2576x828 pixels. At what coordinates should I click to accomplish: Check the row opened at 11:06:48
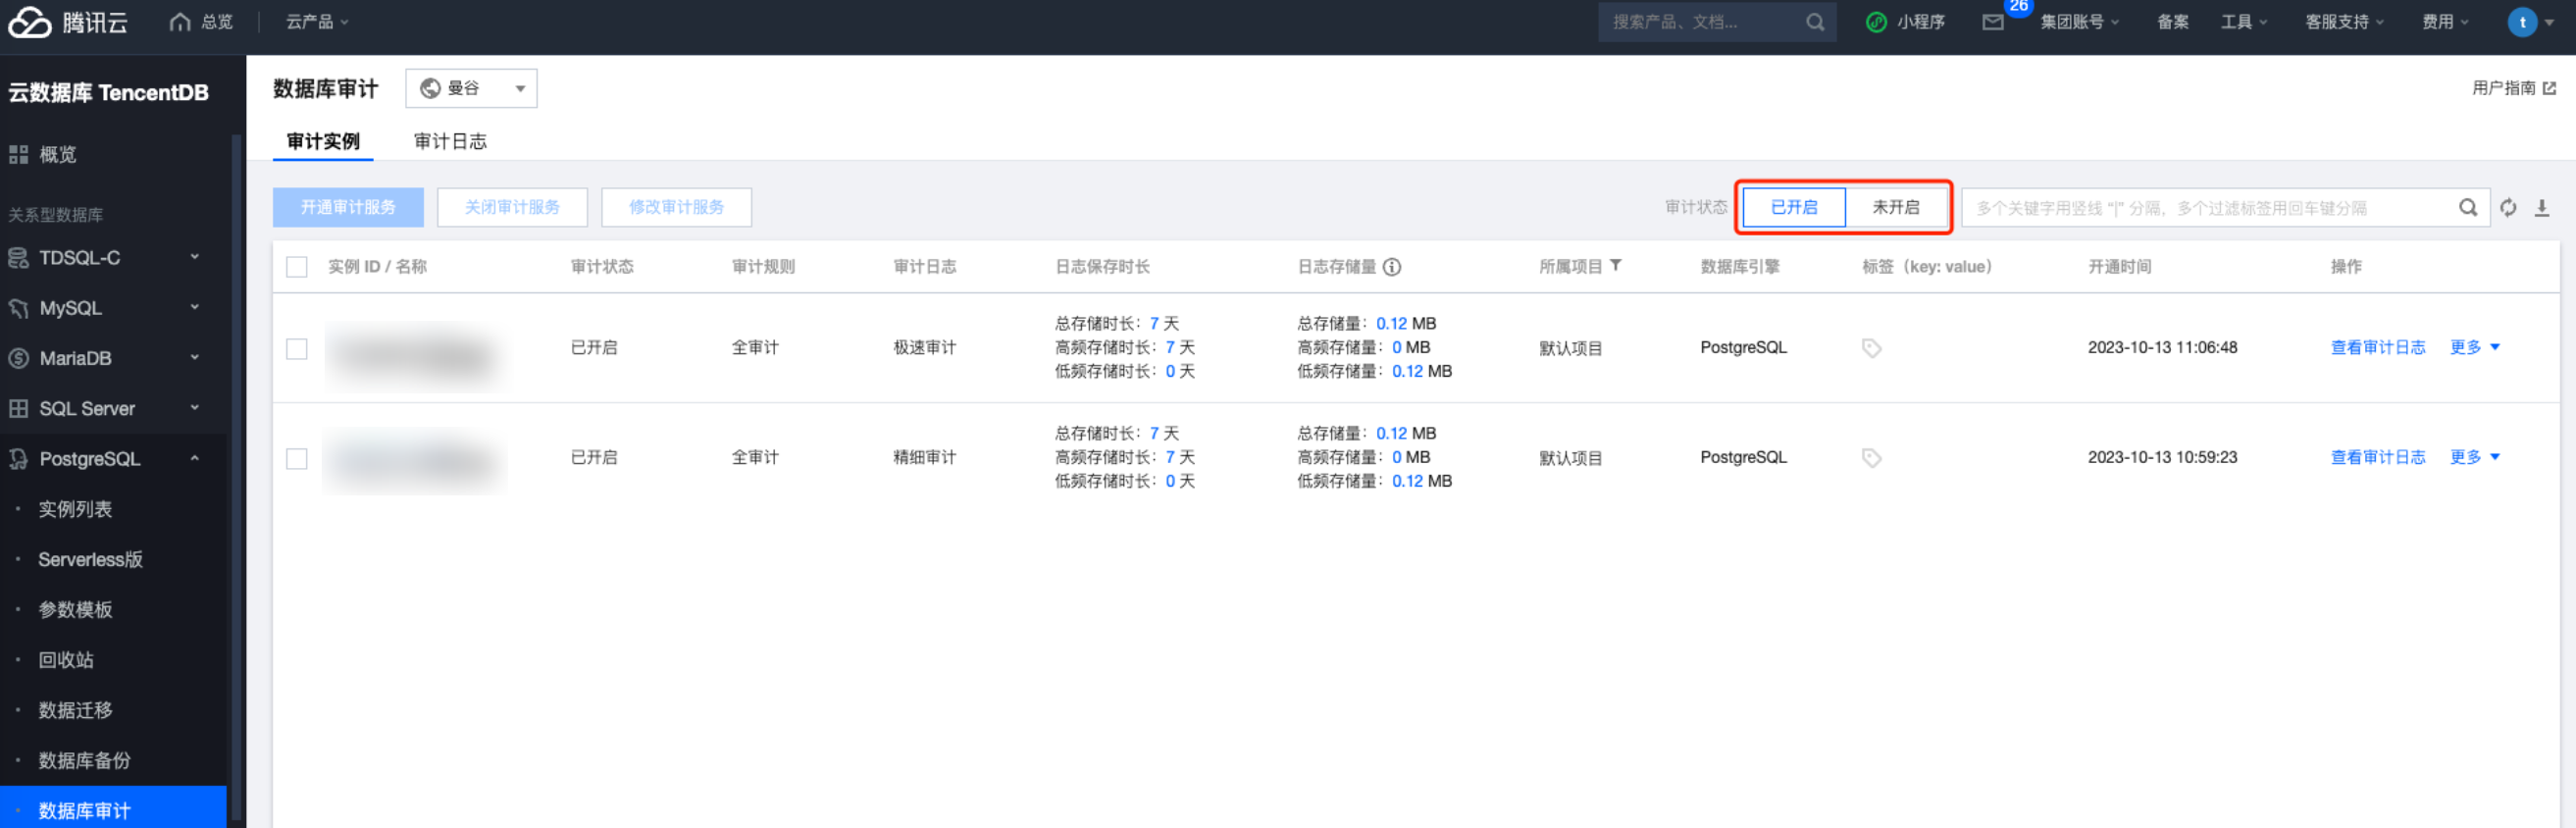point(297,349)
